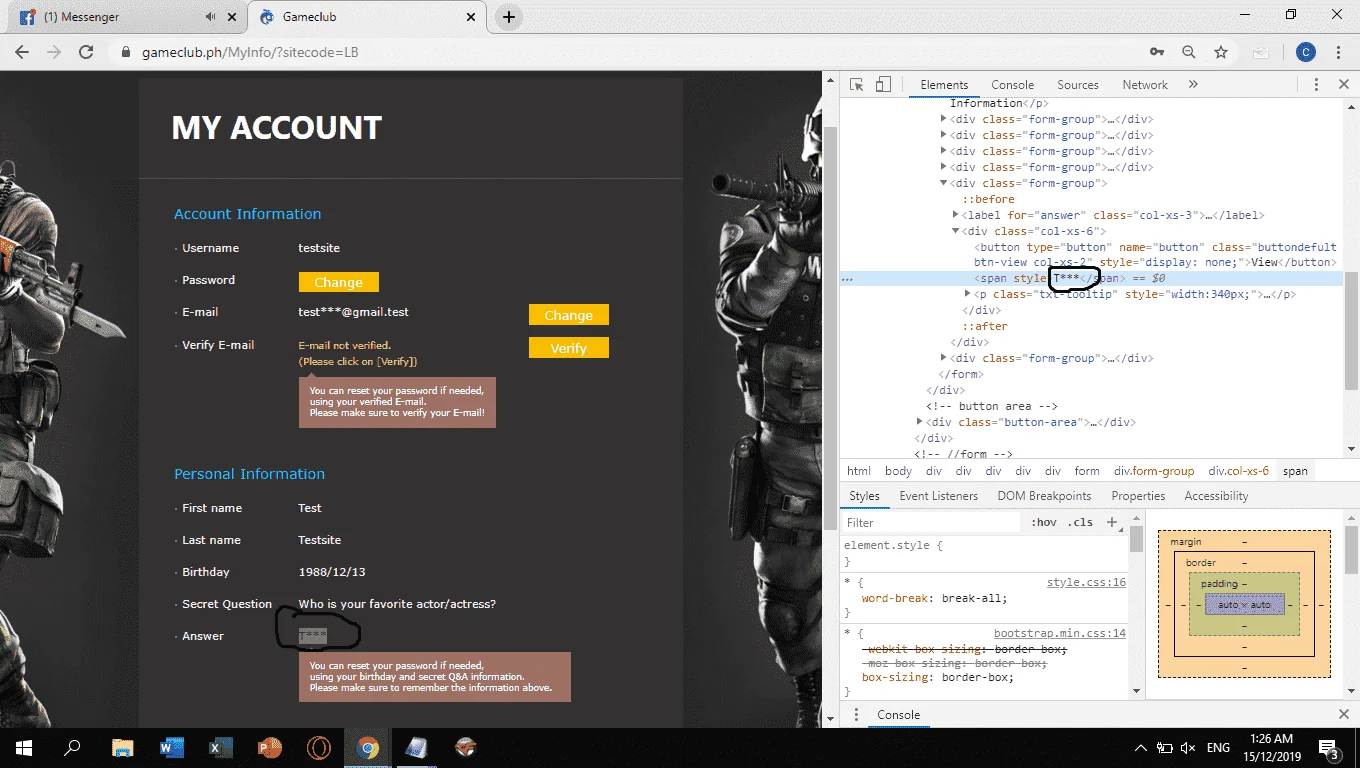Screen dimensions: 1360x768
Task: Mute the Messenger tab audio icon
Action: [210, 17]
